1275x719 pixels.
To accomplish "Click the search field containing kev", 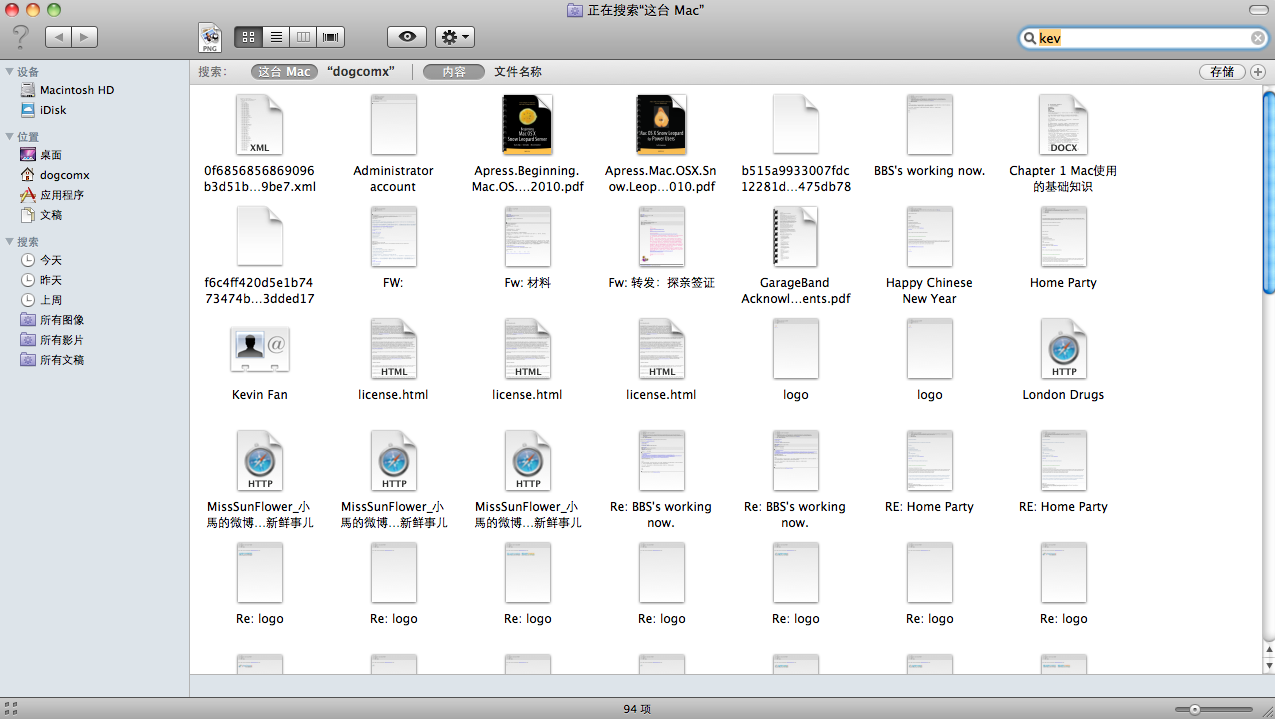I will pos(1144,38).
